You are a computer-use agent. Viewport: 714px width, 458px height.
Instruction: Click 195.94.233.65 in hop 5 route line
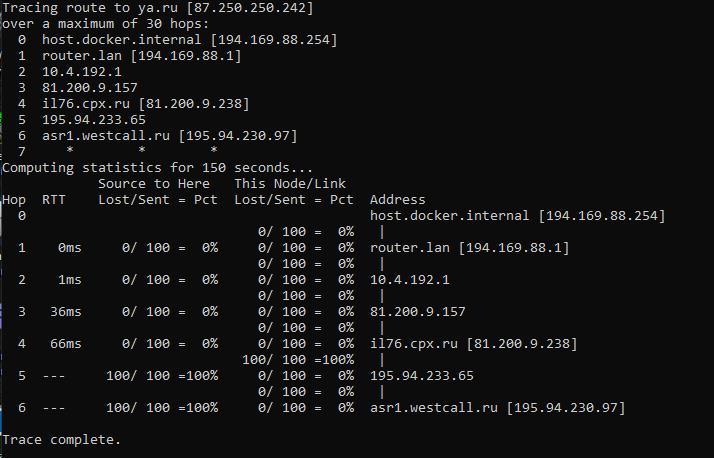(94, 120)
